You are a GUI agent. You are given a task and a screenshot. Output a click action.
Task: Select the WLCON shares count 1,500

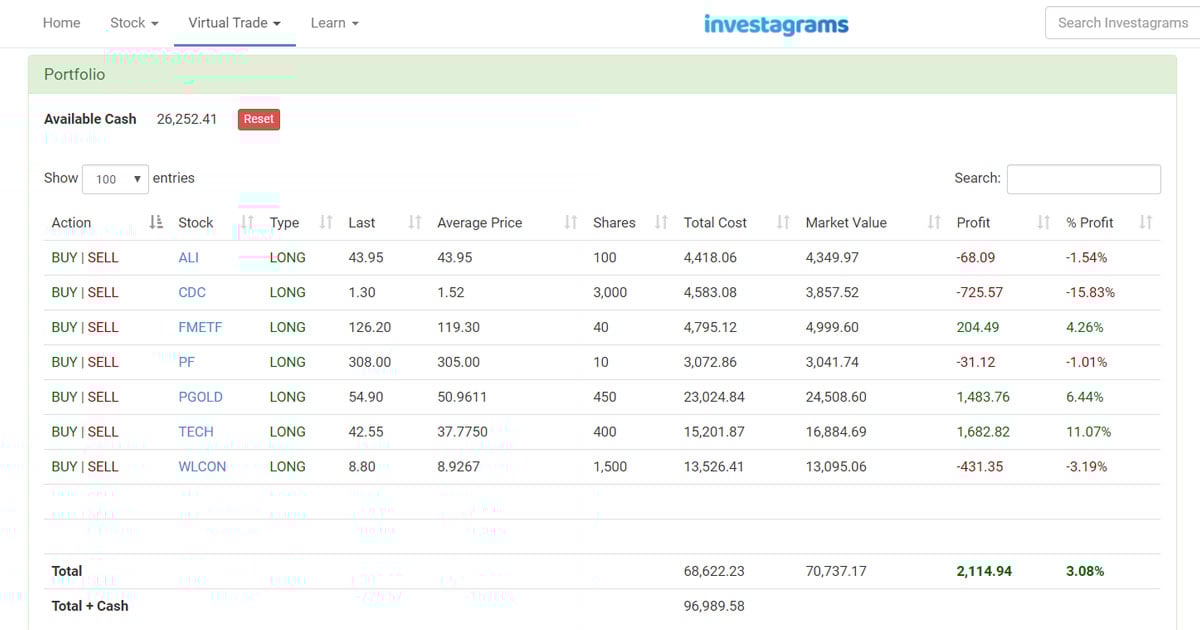click(x=610, y=467)
